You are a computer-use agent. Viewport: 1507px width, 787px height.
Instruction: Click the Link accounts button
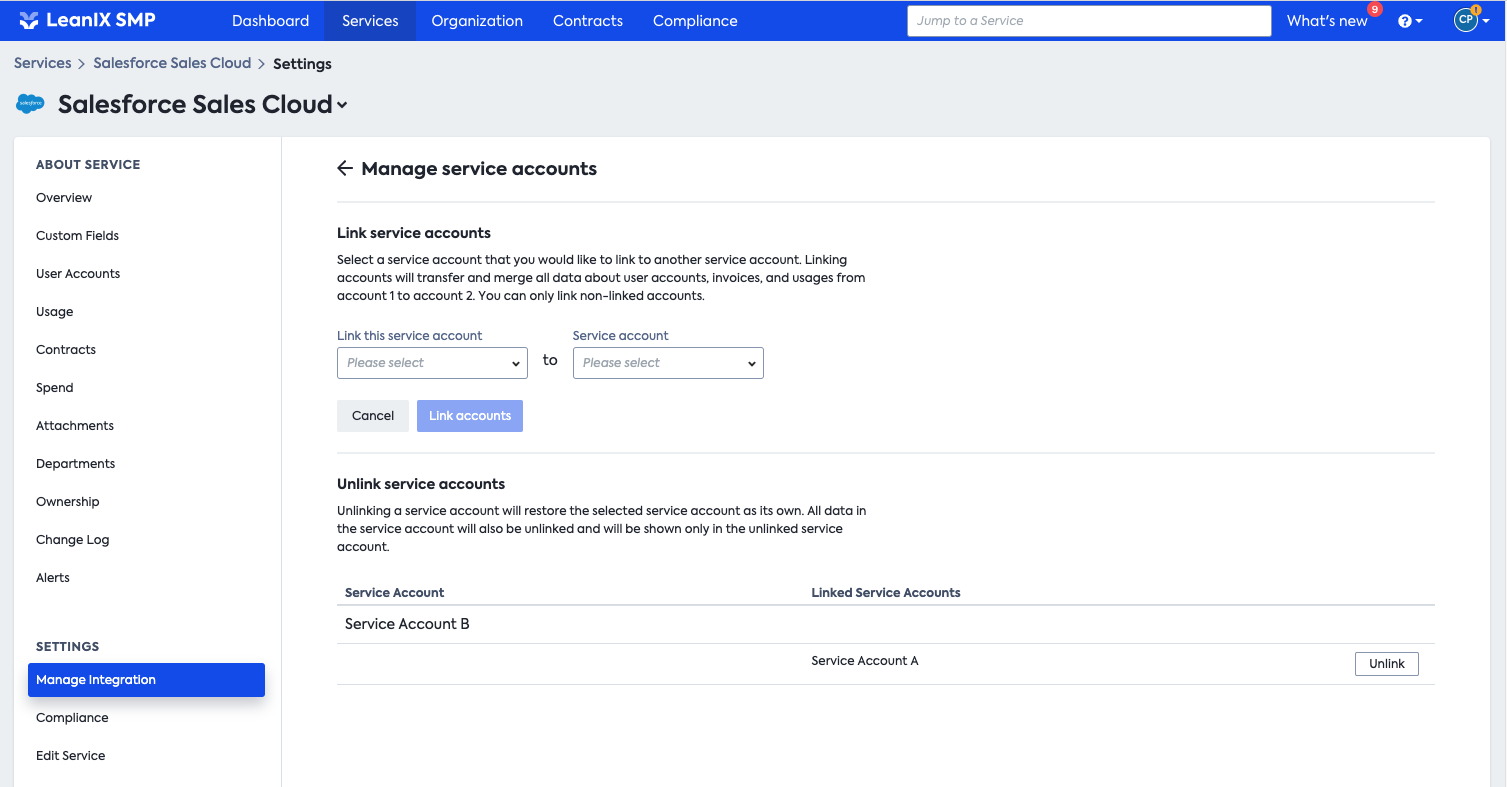tap(470, 416)
